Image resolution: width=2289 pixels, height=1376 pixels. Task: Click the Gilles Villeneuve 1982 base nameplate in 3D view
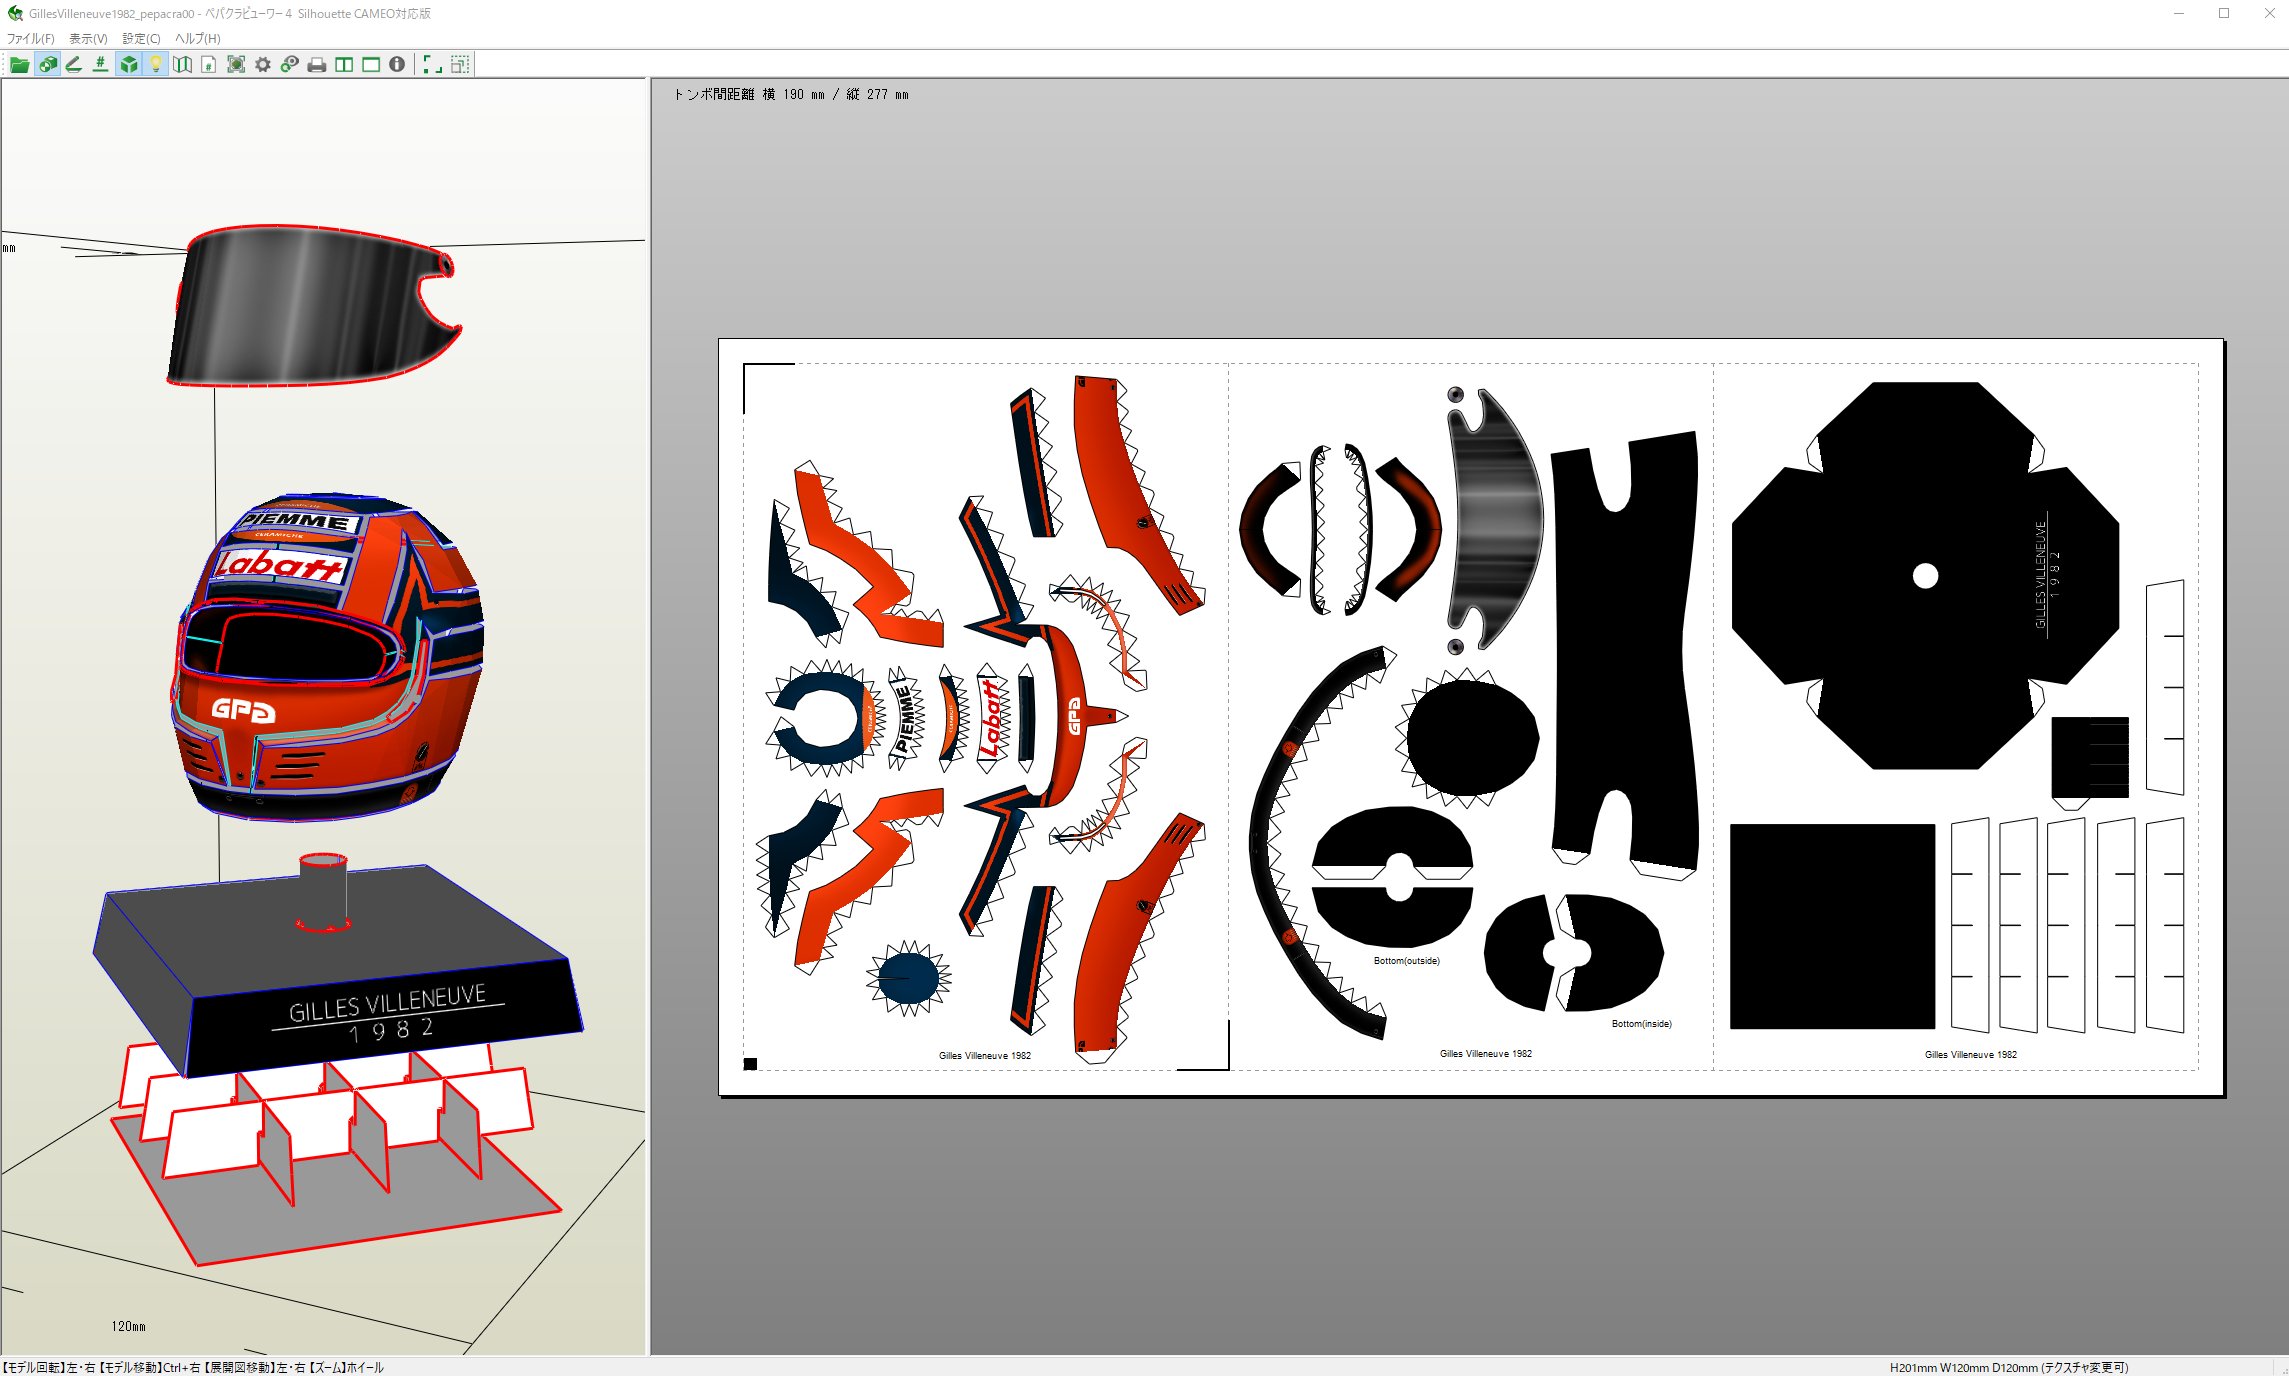click(387, 1015)
